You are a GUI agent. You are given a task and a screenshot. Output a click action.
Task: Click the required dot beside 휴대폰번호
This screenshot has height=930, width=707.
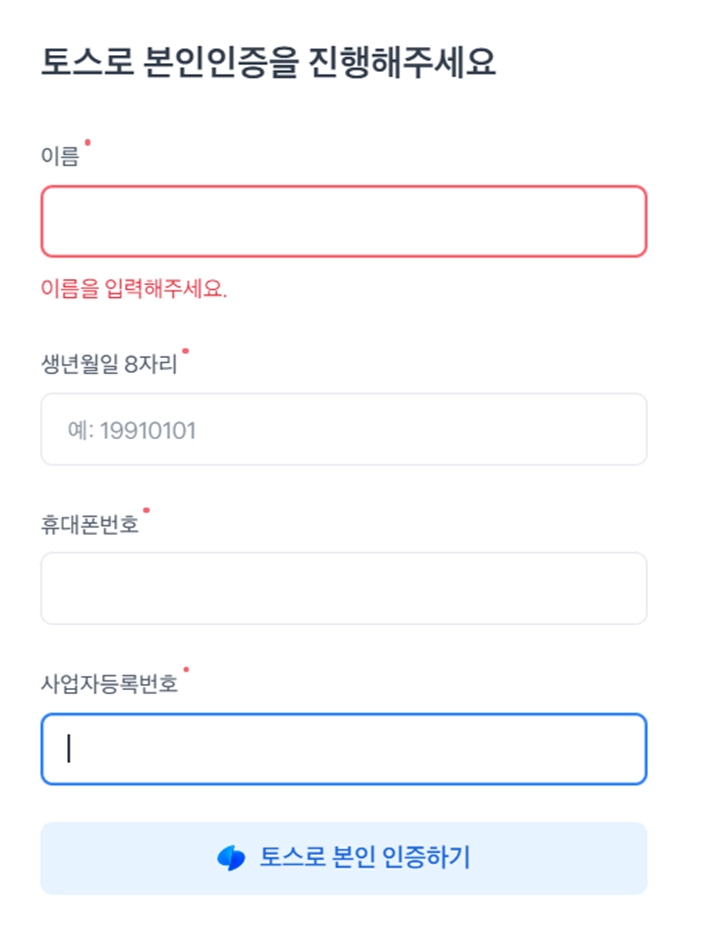(x=146, y=511)
